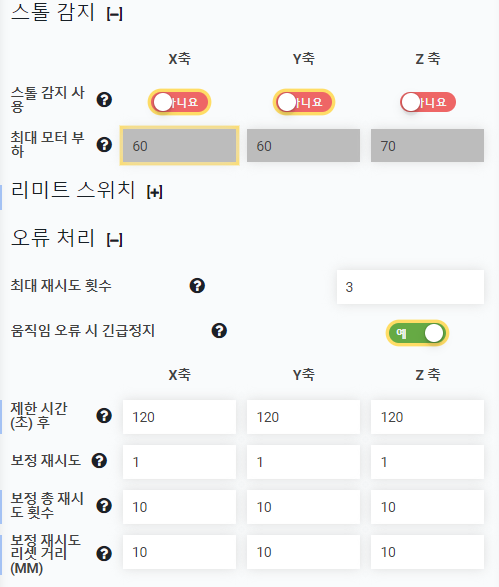
Task: Show help for 움직임 오류 시 긴급정지
Action: tap(219, 331)
